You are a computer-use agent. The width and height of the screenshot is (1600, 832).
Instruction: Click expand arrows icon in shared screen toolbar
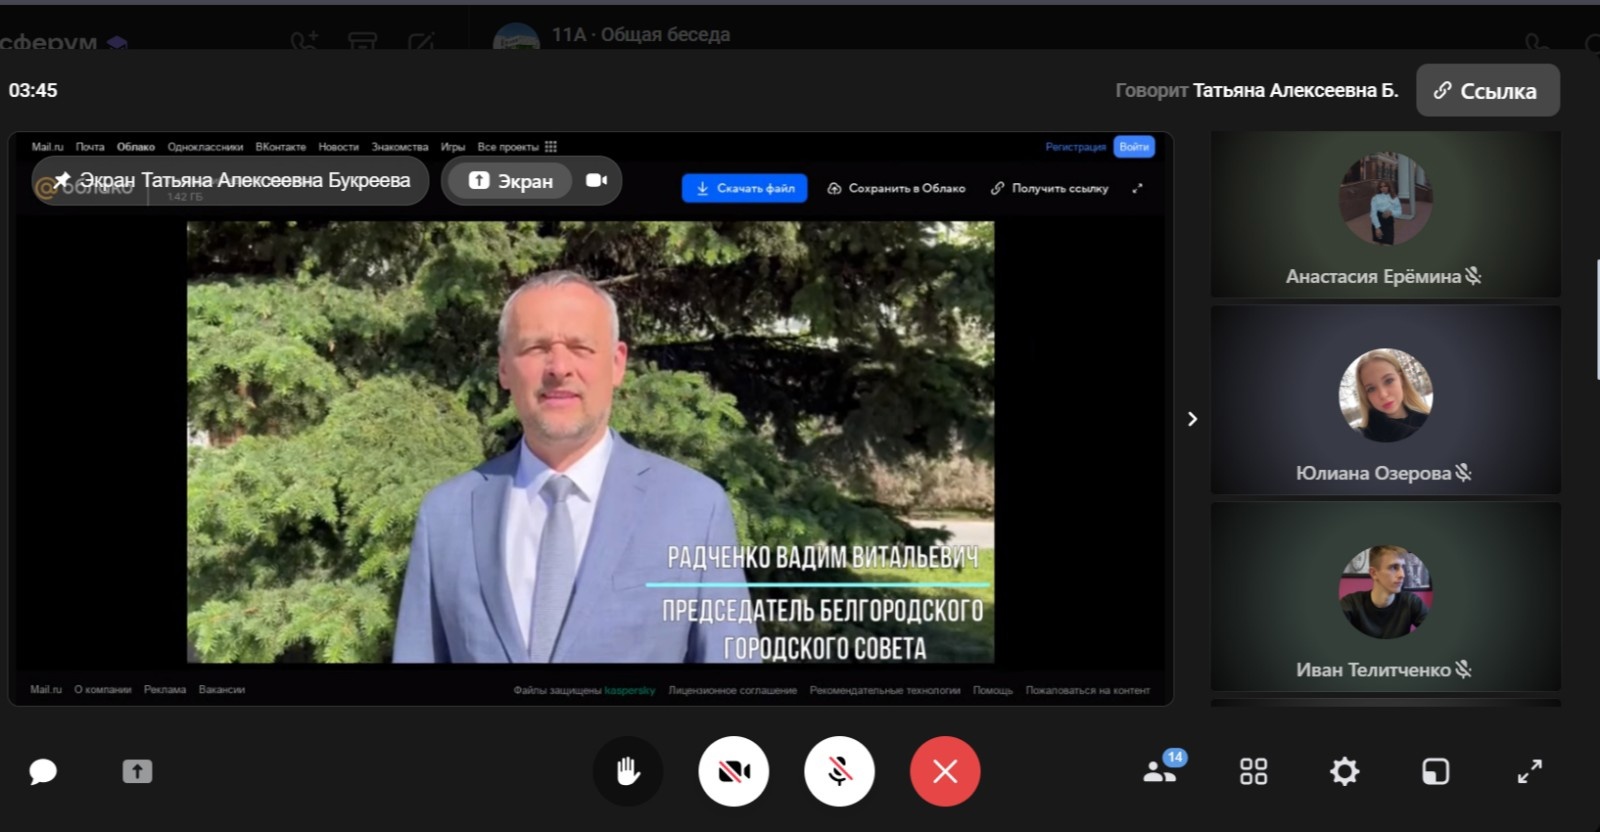pyautogui.click(x=1137, y=188)
